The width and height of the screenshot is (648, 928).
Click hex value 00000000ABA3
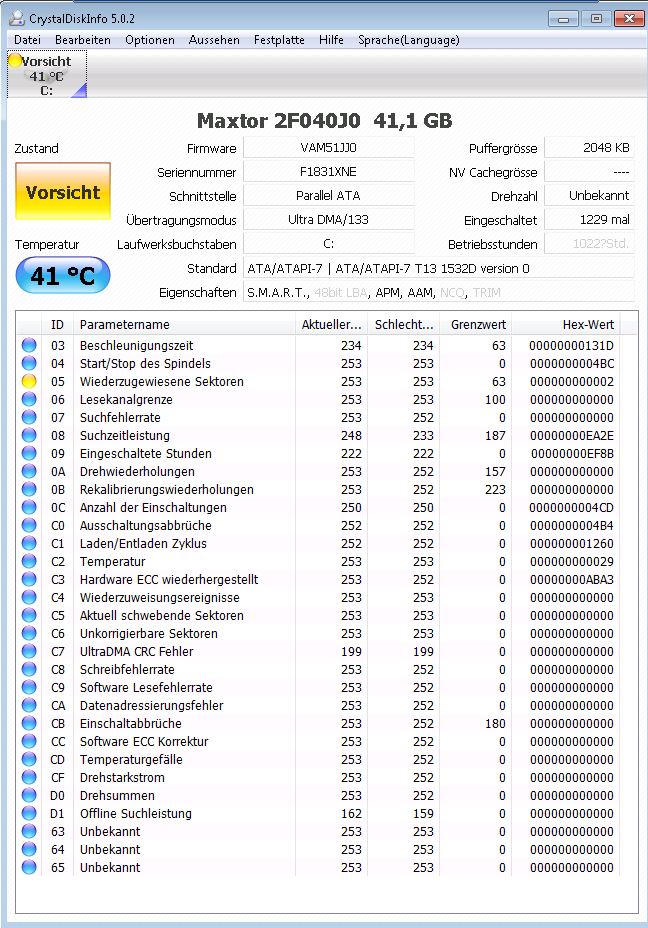click(x=572, y=579)
